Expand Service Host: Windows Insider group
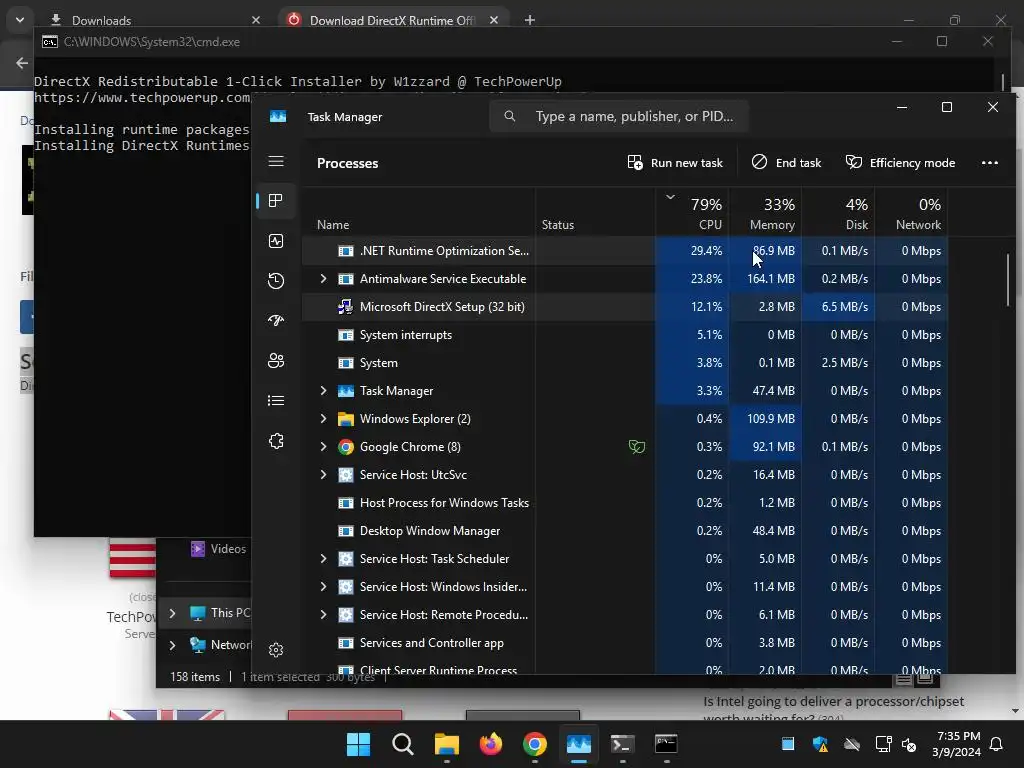1024x768 pixels. [x=323, y=586]
